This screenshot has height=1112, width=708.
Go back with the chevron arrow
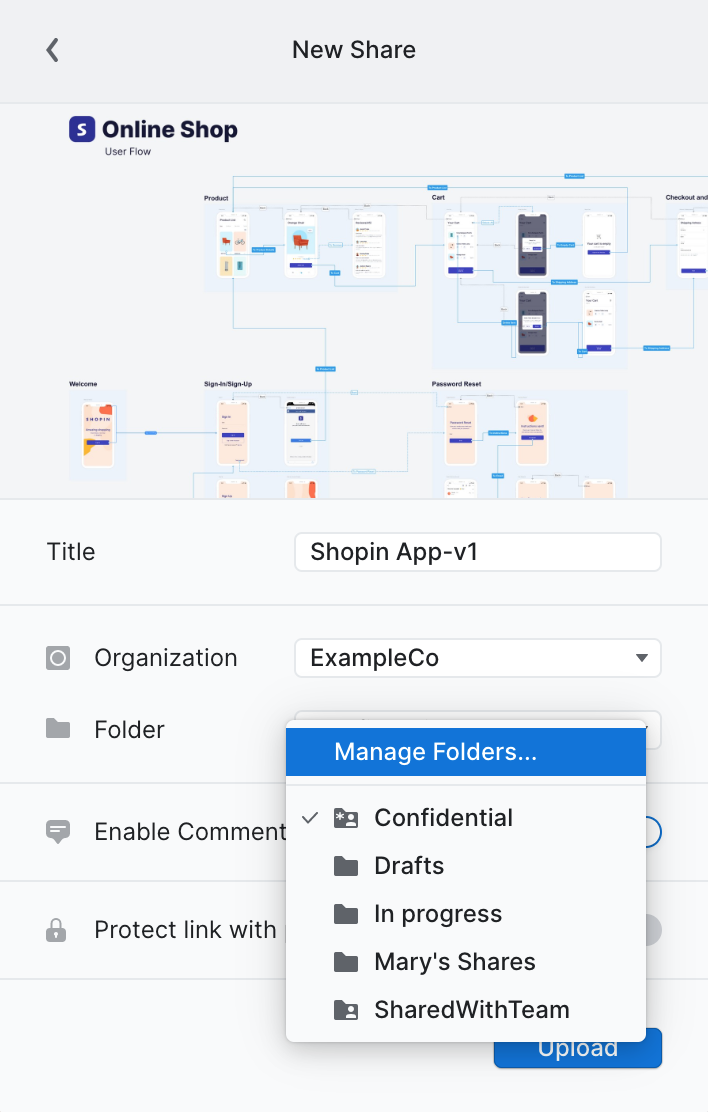52,50
